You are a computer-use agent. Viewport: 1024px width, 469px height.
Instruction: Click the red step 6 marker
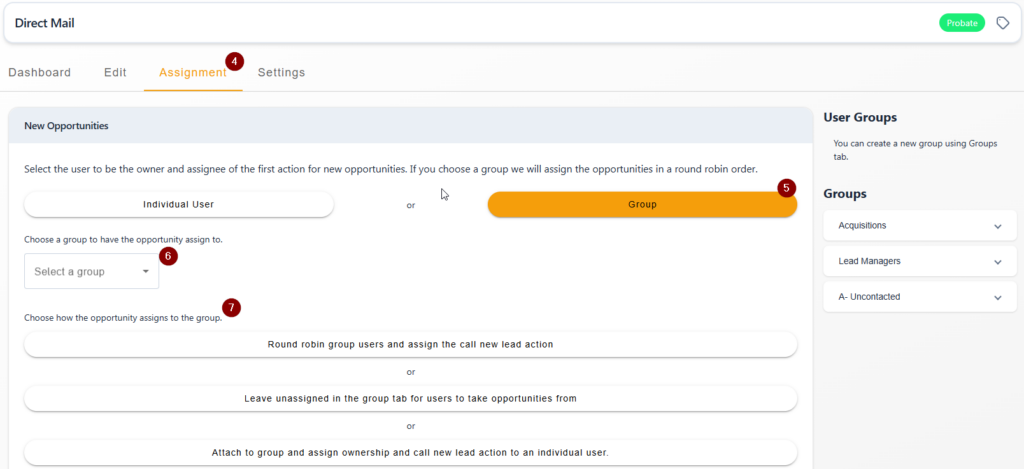[x=168, y=256]
